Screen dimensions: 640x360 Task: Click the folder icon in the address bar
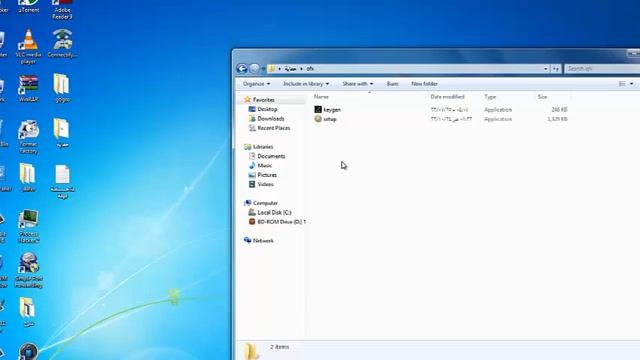coord(272,69)
